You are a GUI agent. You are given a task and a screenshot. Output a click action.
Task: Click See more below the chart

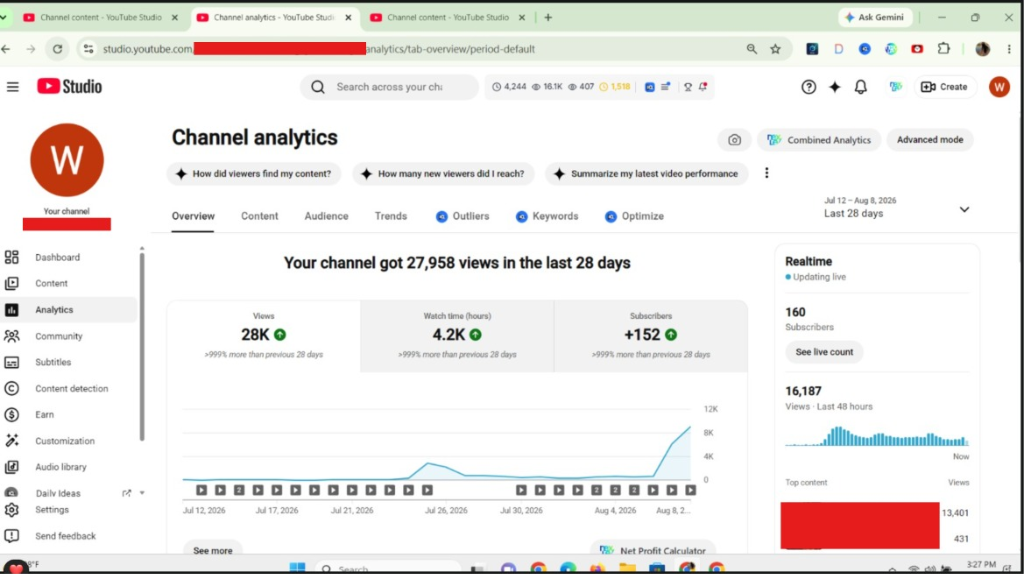click(213, 550)
